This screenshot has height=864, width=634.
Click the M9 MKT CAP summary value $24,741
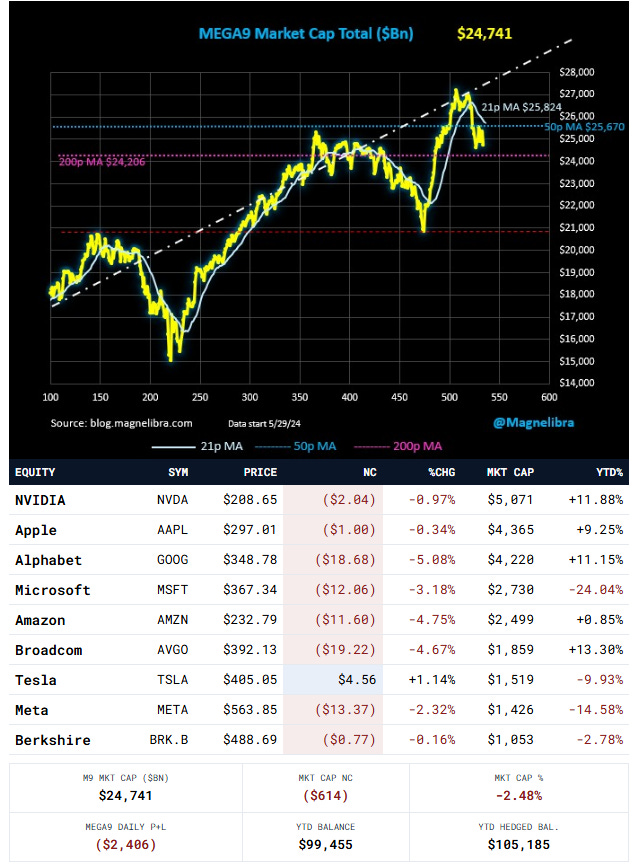point(126,796)
